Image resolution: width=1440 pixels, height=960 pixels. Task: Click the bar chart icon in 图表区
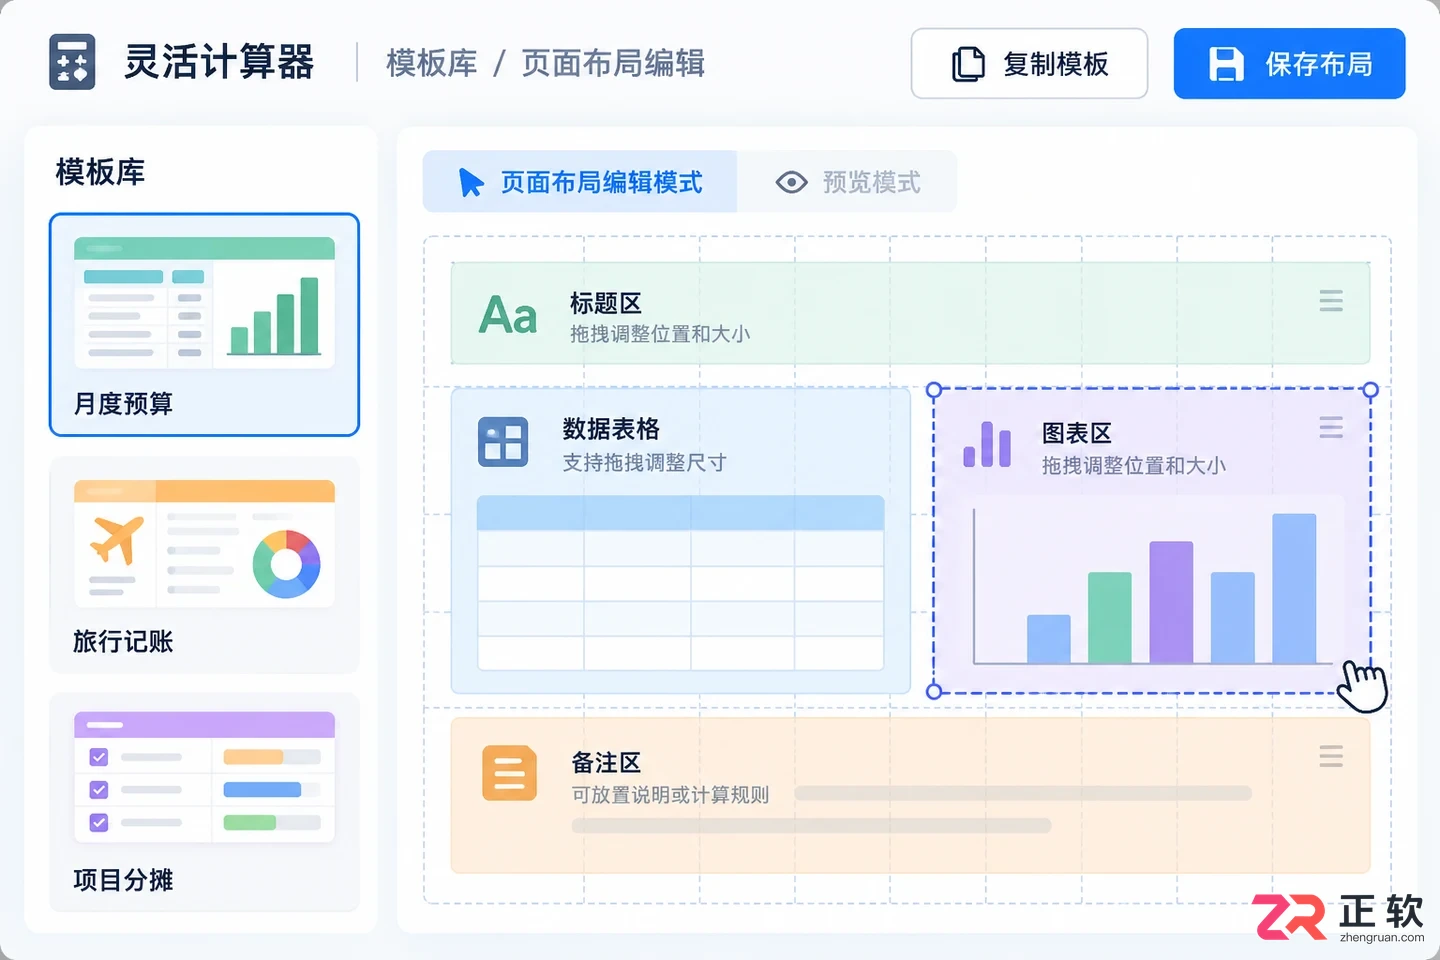(987, 444)
